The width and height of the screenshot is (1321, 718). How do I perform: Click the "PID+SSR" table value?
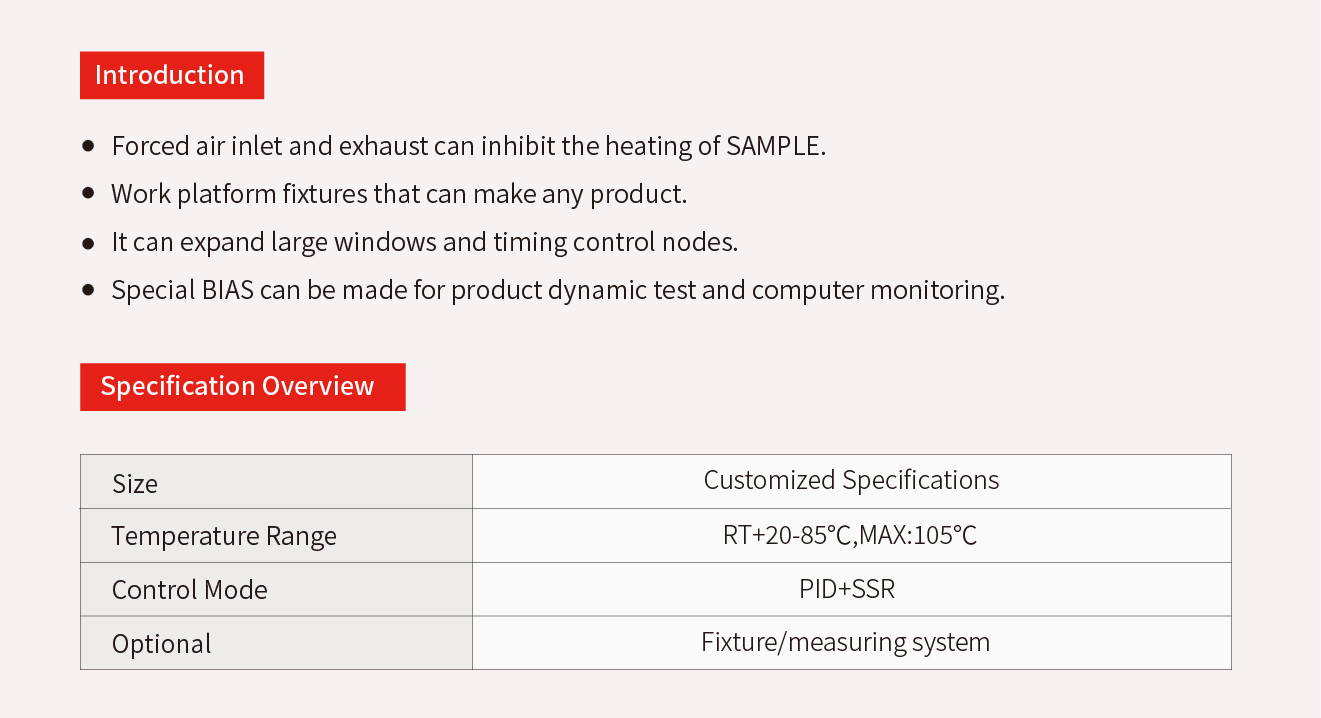(847, 589)
